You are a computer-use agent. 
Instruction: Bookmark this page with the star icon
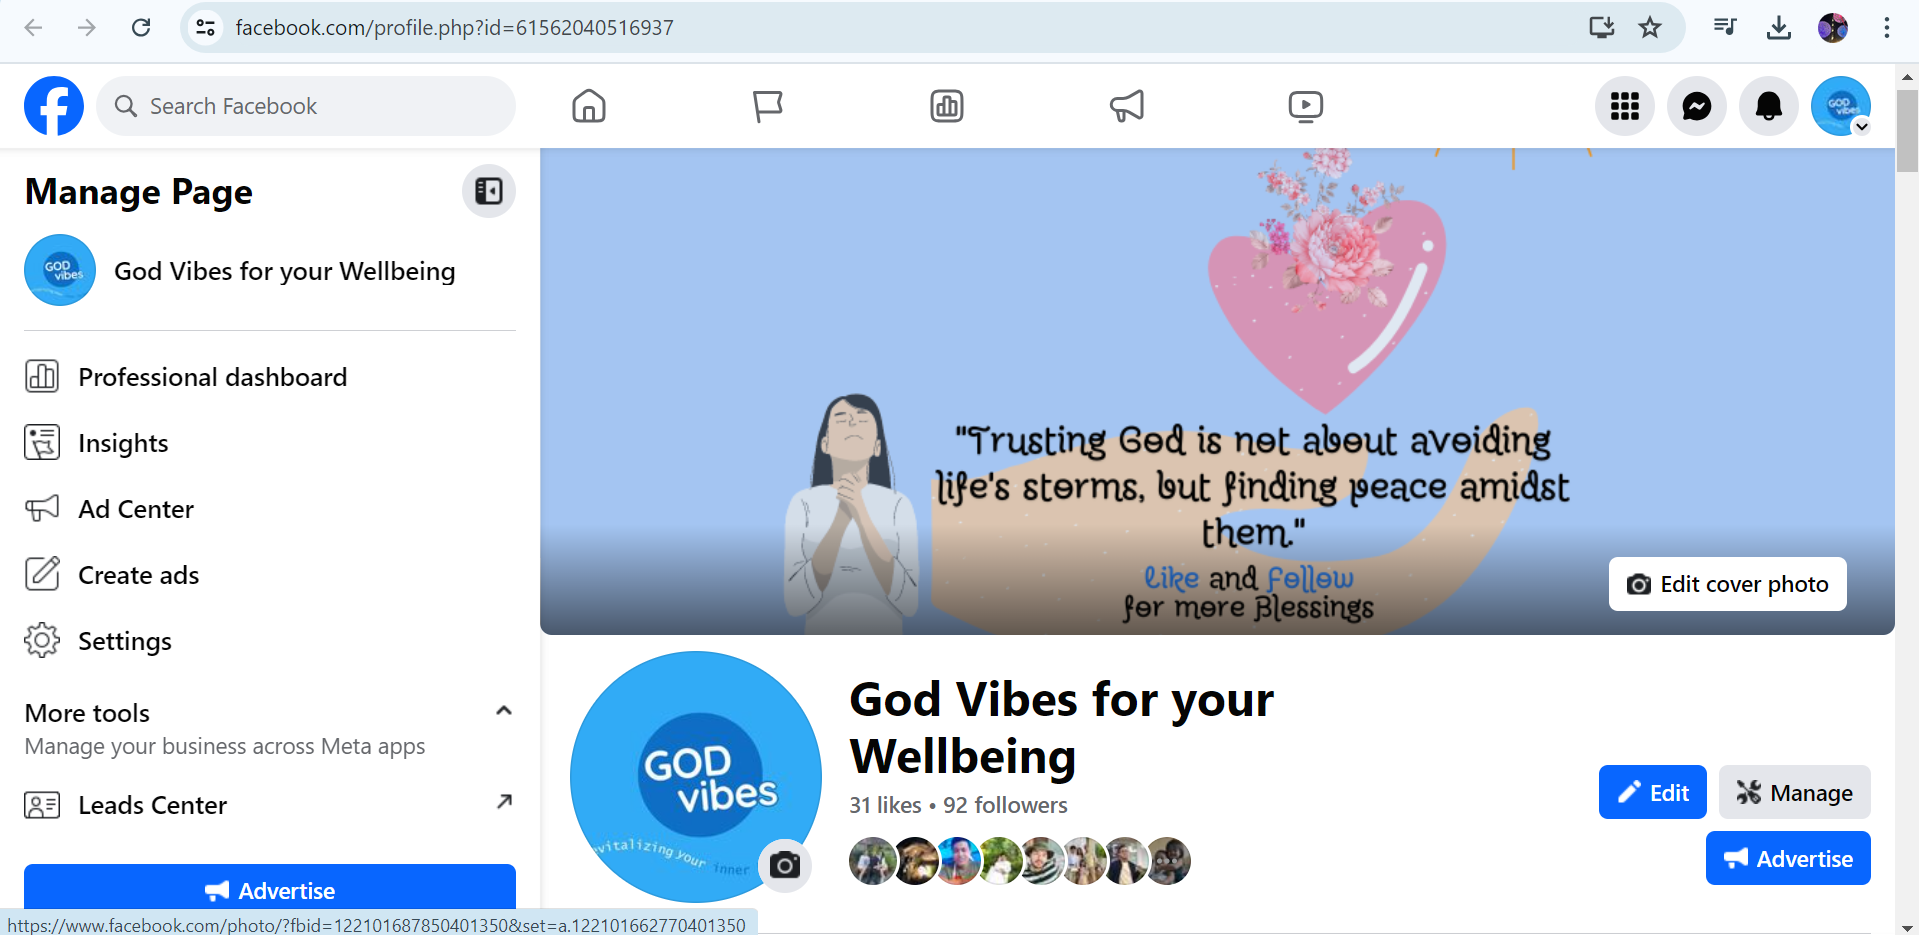[x=1649, y=27]
